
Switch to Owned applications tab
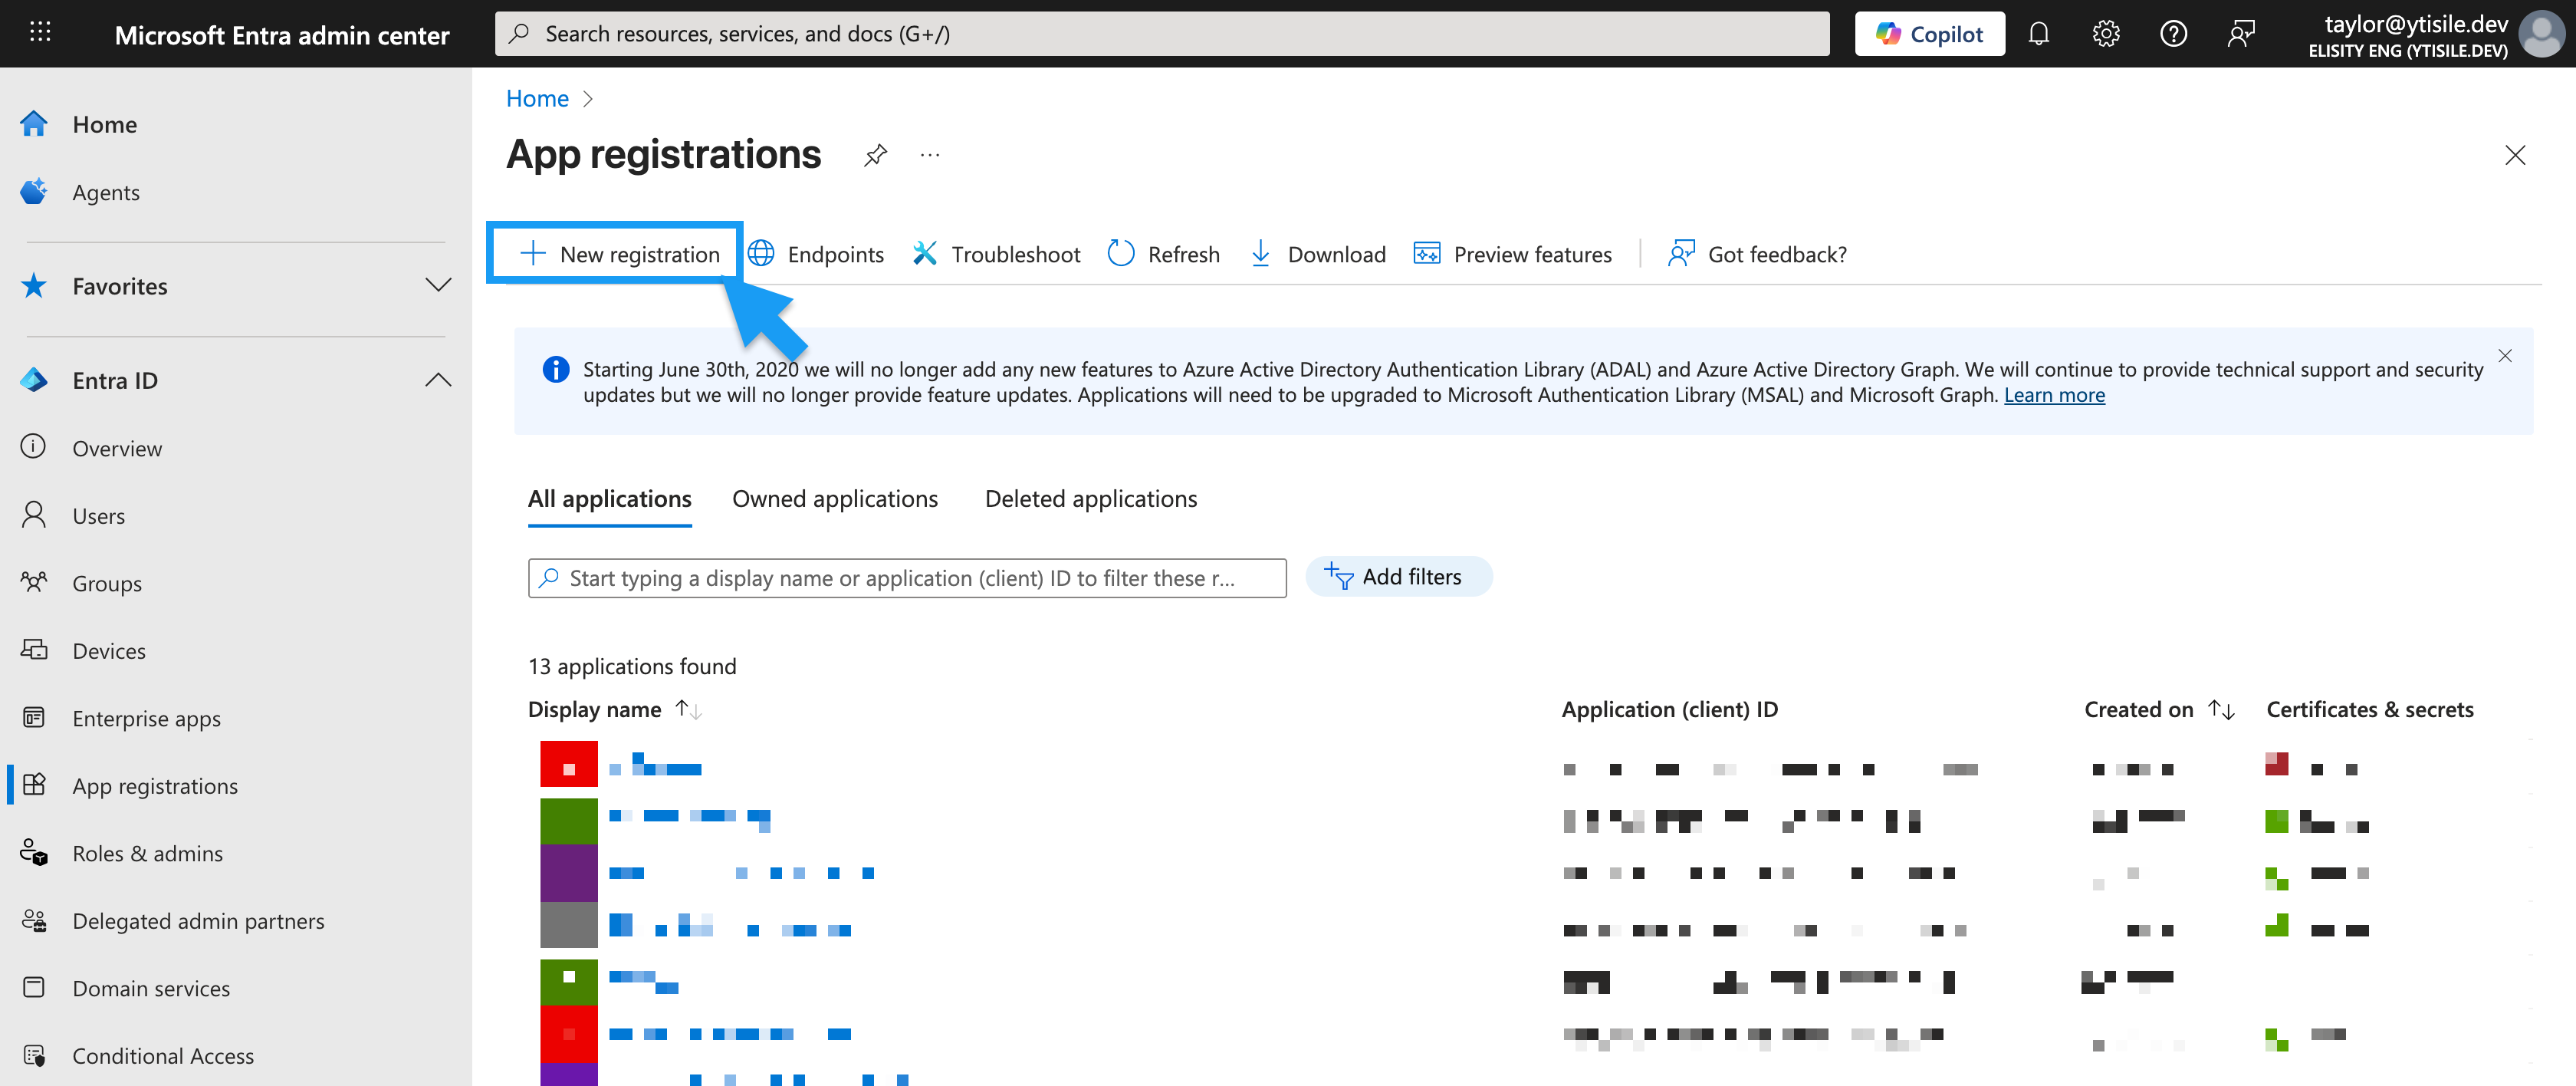click(835, 499)
